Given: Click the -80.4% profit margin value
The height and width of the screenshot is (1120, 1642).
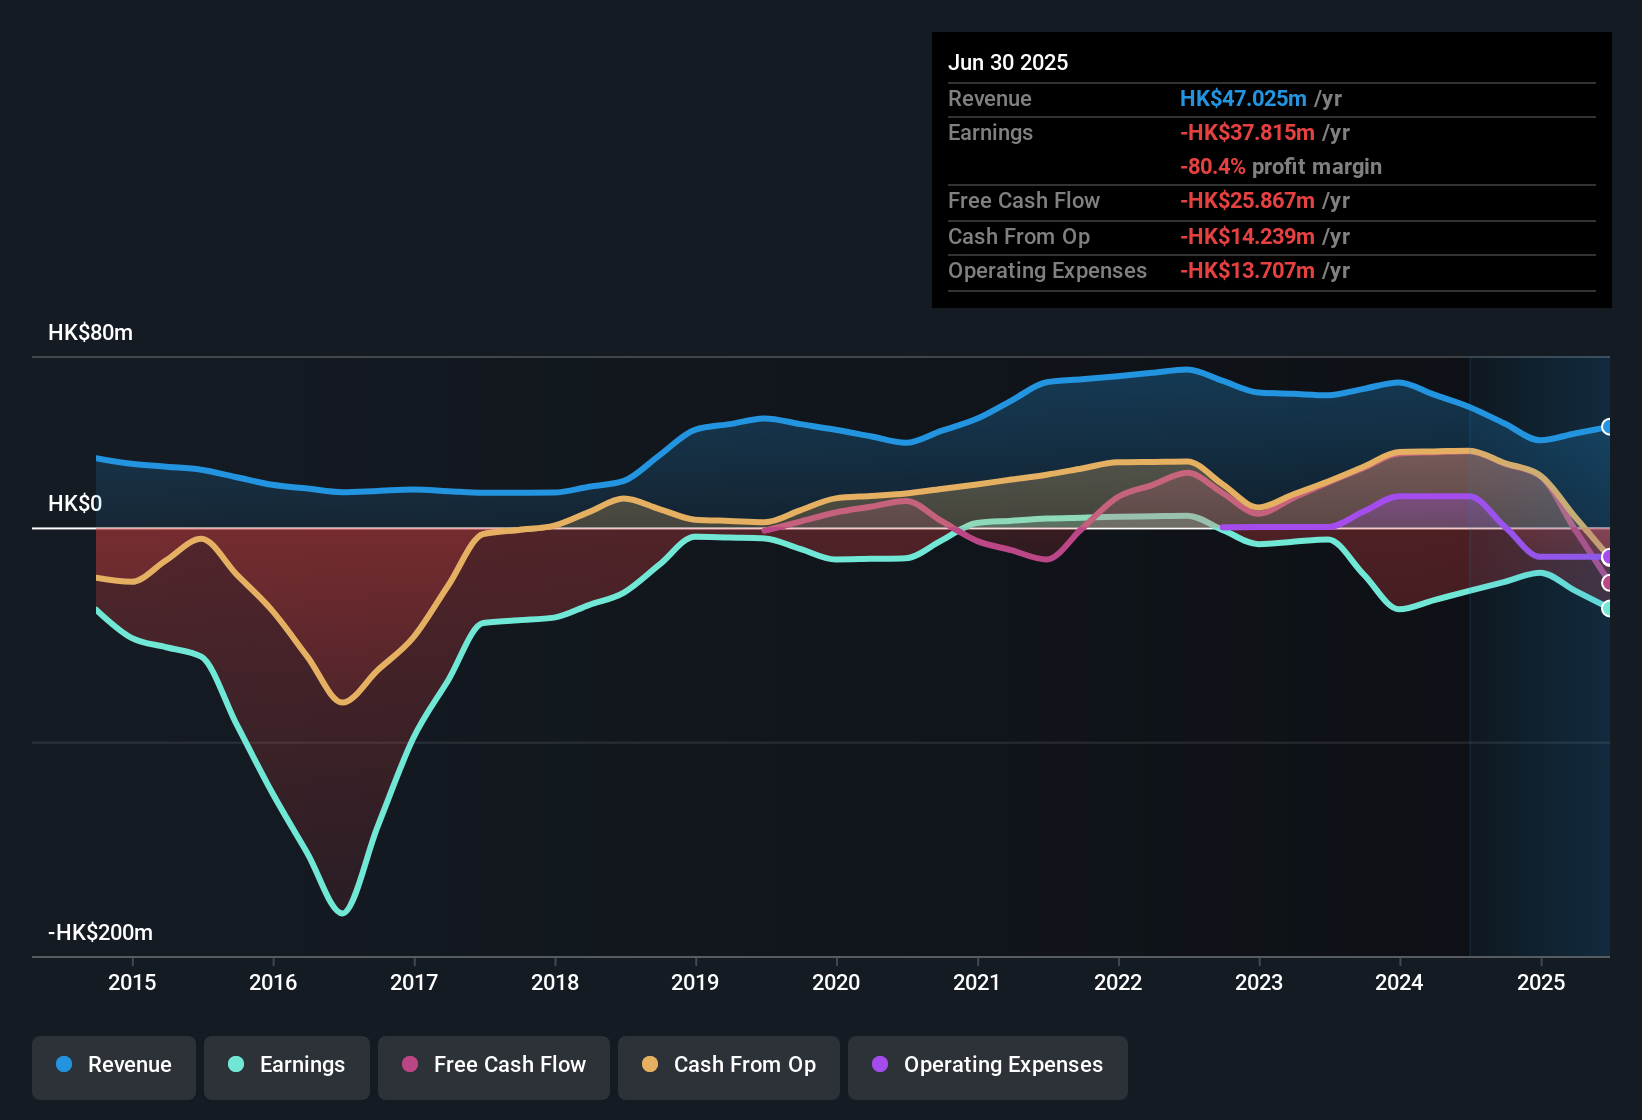Looking at the screenshot, I should (x=1213, y=166).
